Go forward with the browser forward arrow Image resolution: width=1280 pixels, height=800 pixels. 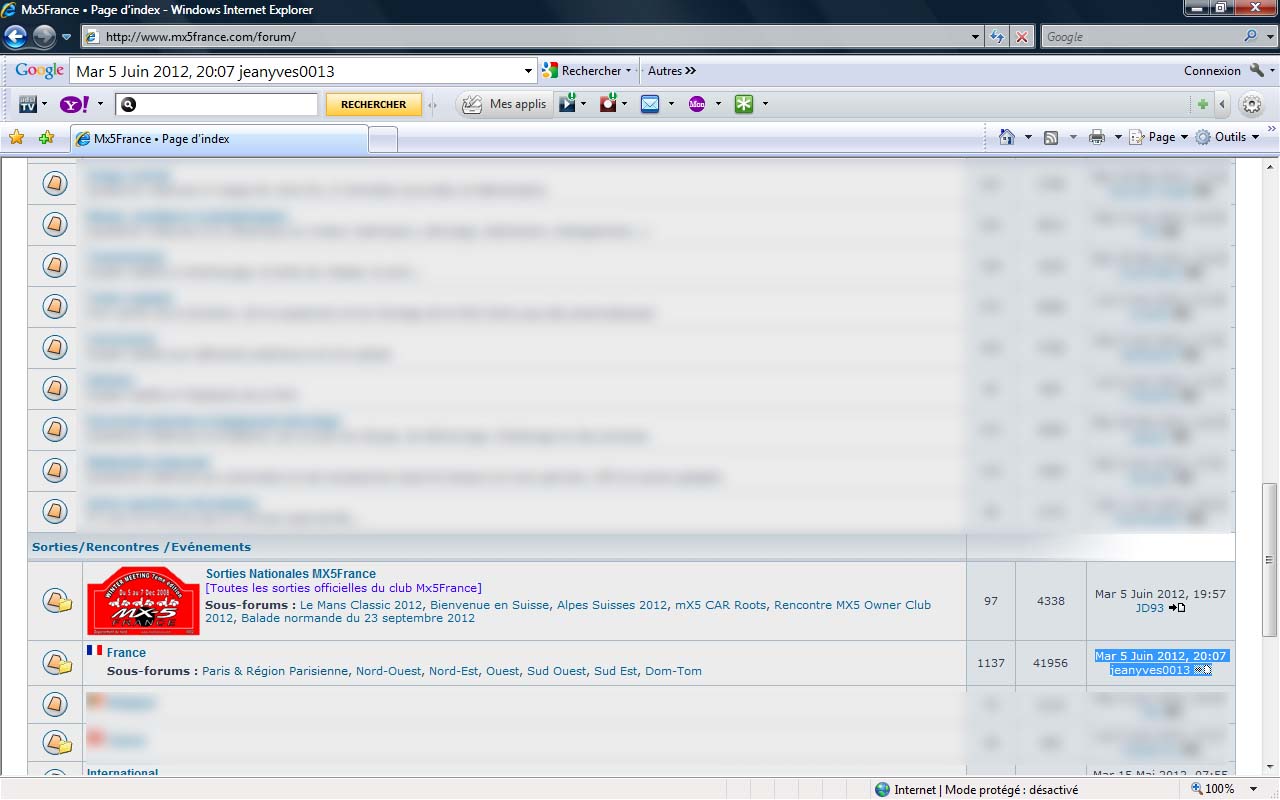click(44, 37)
